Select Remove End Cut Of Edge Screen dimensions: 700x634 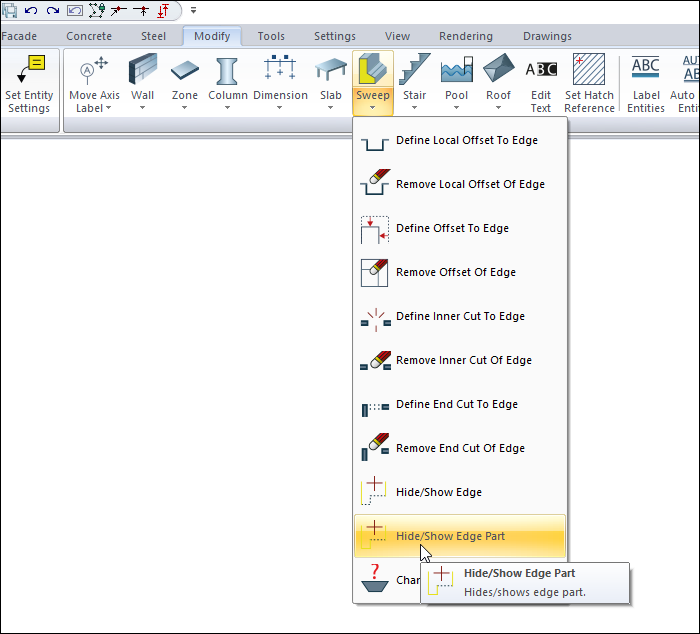pos(460,448)
